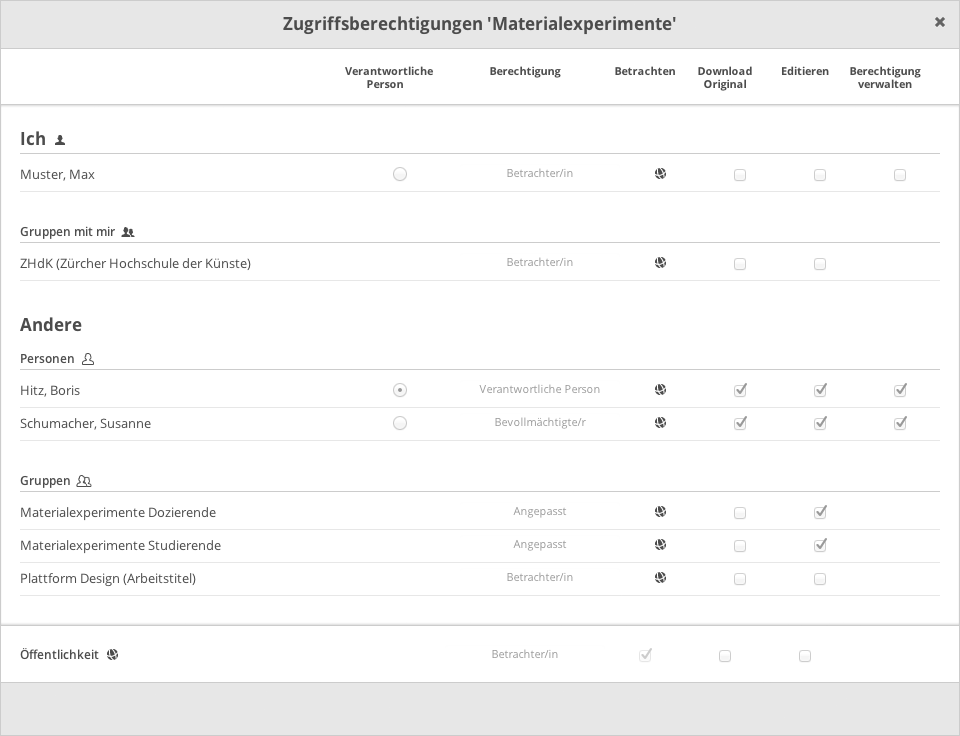Toggle Editieren for Materialexperimente Dozierende

820,512
